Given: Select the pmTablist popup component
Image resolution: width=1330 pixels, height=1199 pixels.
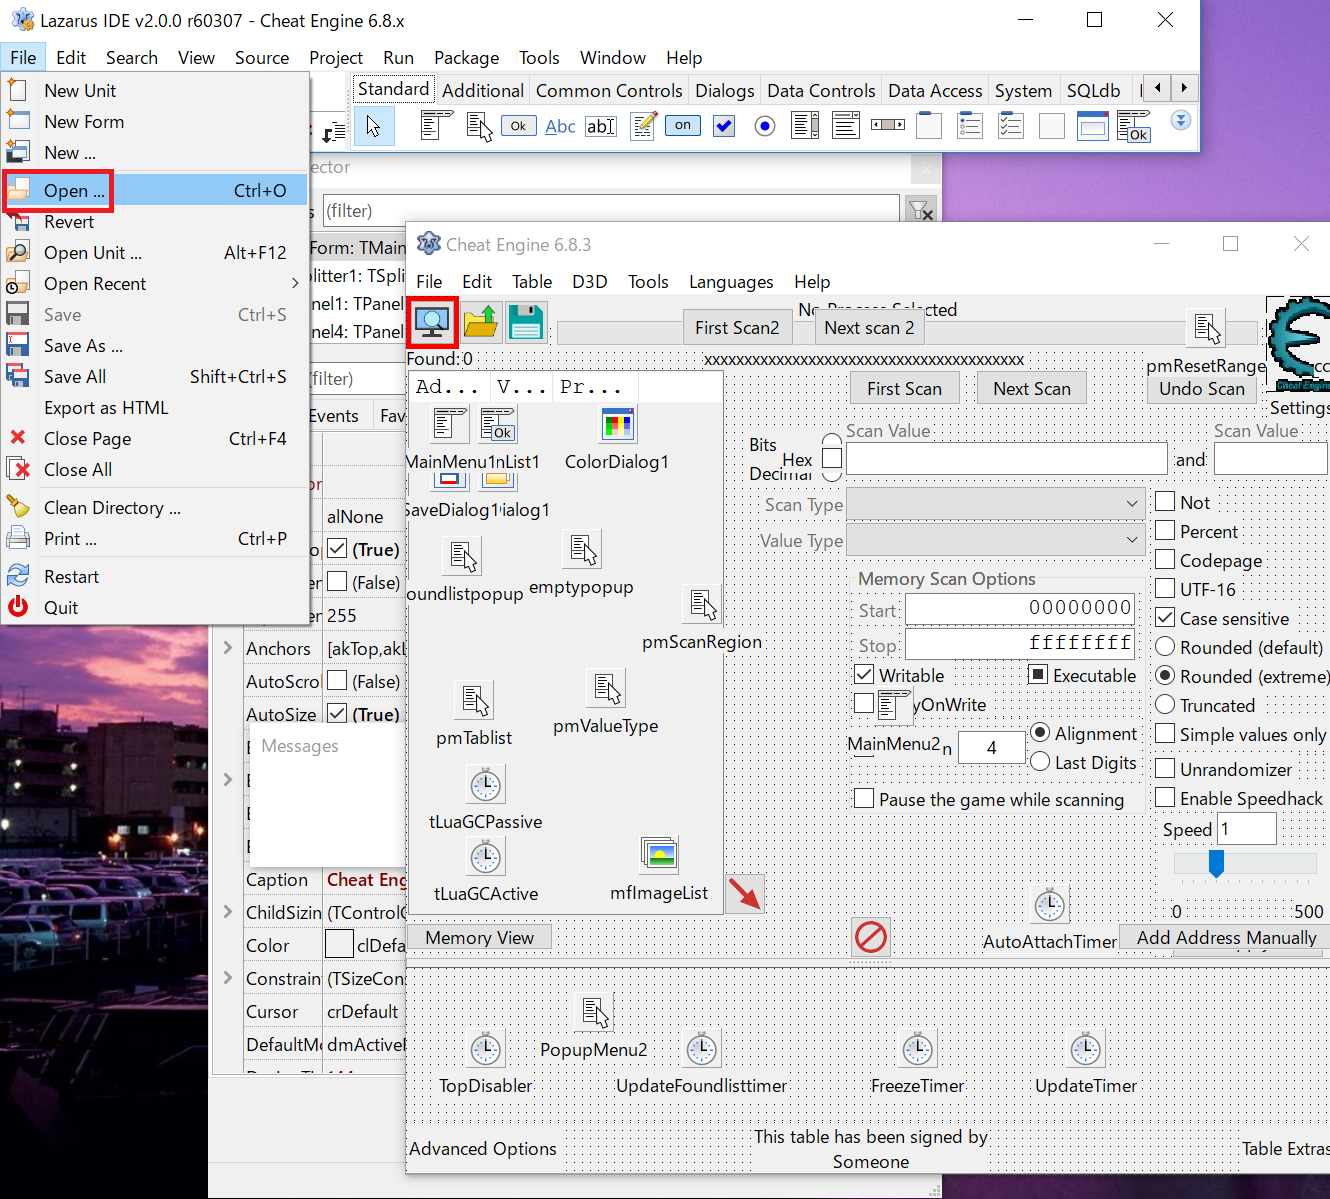Looking at the screenshot, I should pos(474,701).
